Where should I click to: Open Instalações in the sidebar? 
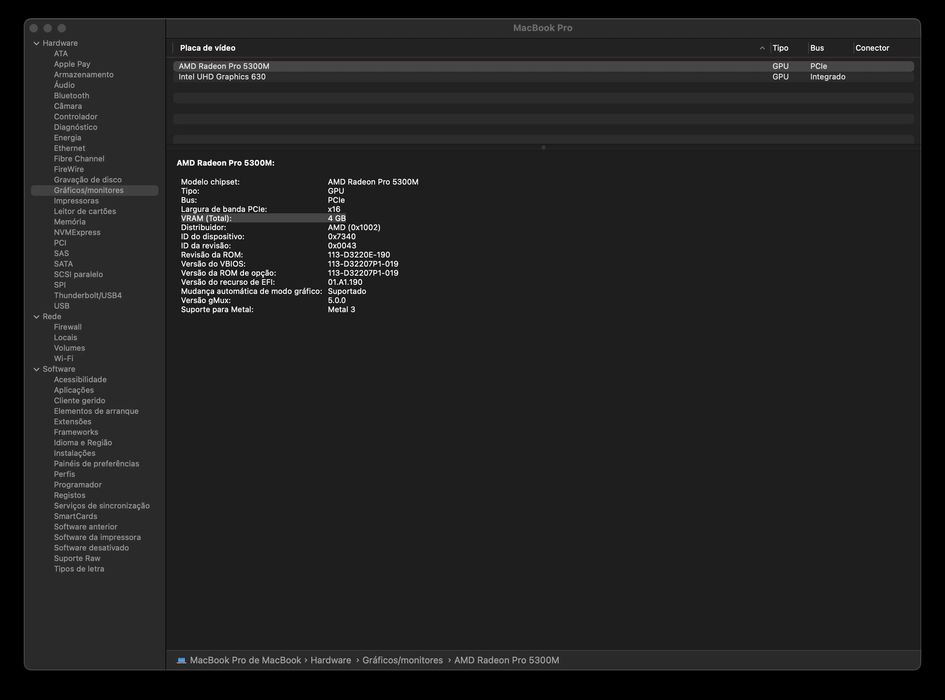74,453
